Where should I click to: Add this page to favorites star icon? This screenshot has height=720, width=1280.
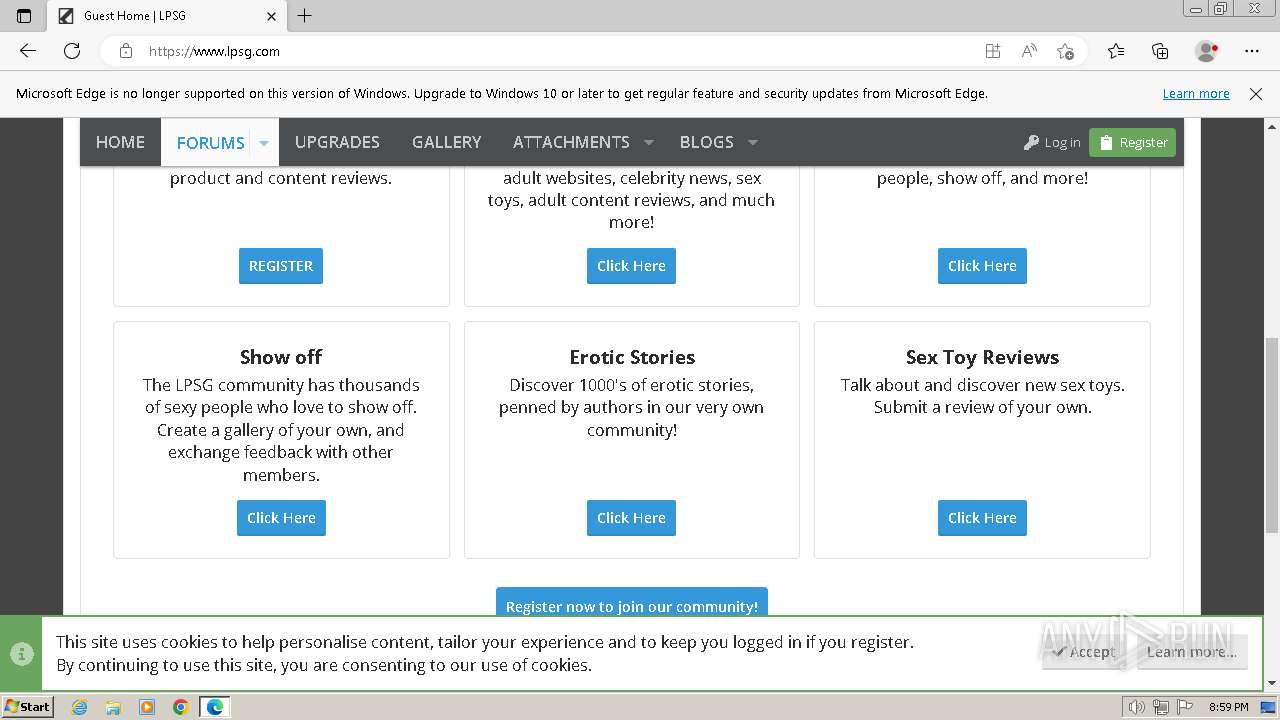tap(1065, 51)
